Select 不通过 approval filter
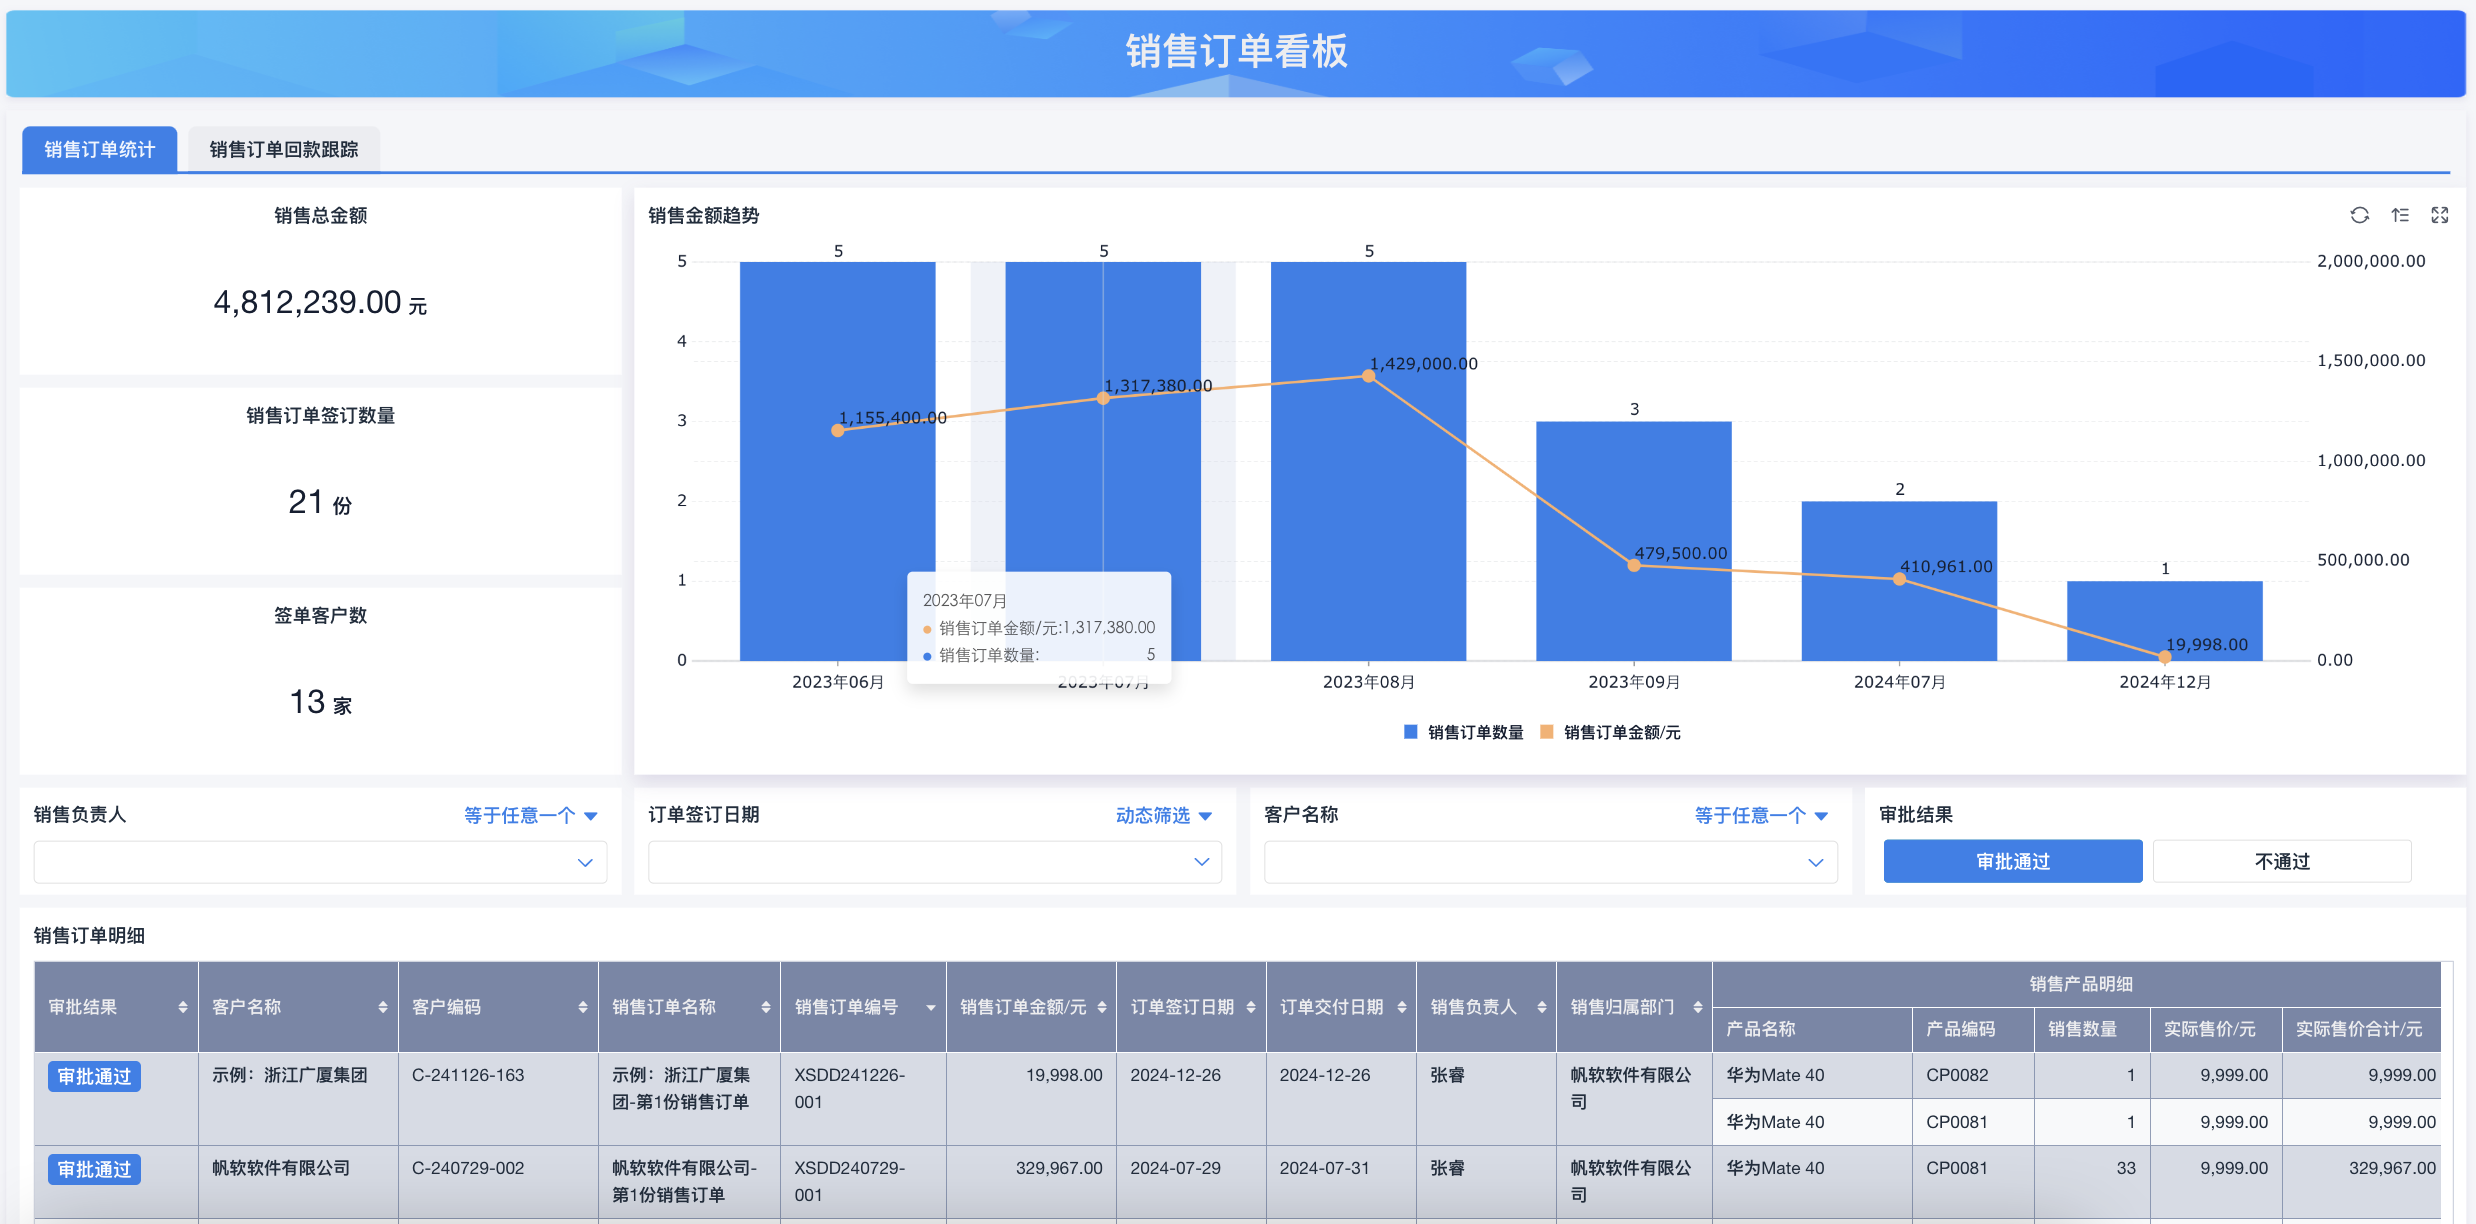The image size is (2476, 1224). point(2281,861)
